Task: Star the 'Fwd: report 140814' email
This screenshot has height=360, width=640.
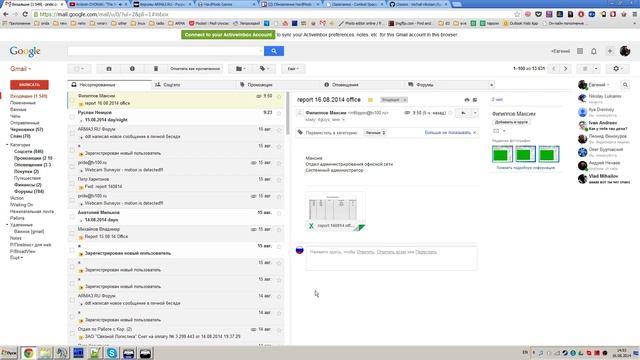Action: (279, 180)
